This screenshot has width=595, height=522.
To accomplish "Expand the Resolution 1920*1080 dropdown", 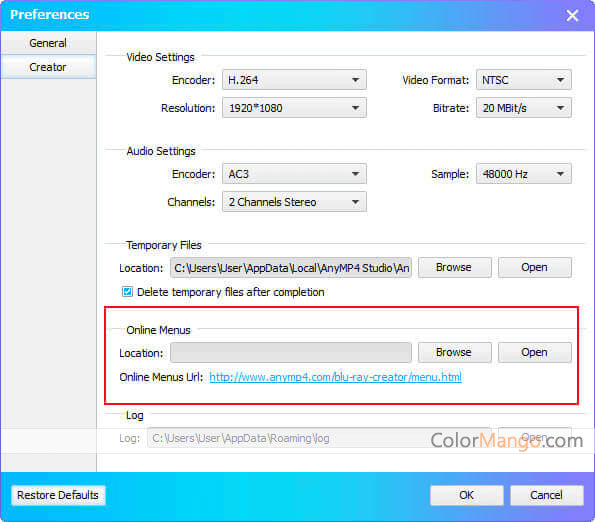I will click(294, 108).
